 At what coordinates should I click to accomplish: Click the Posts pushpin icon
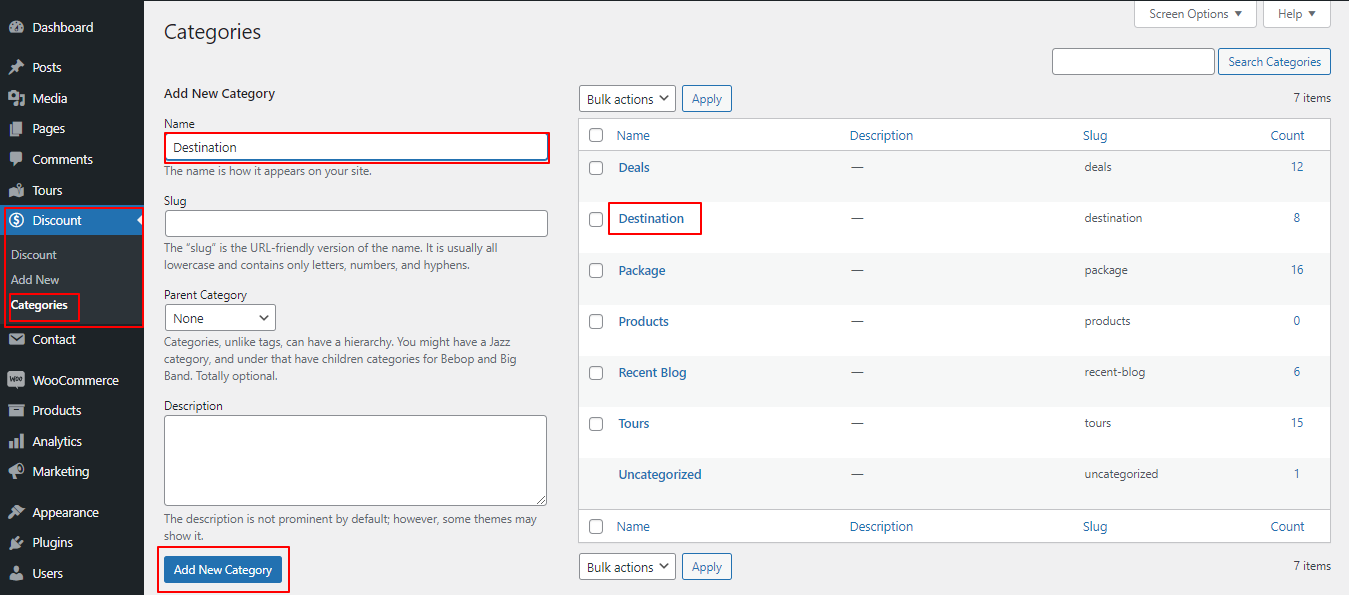click(16, 67)
